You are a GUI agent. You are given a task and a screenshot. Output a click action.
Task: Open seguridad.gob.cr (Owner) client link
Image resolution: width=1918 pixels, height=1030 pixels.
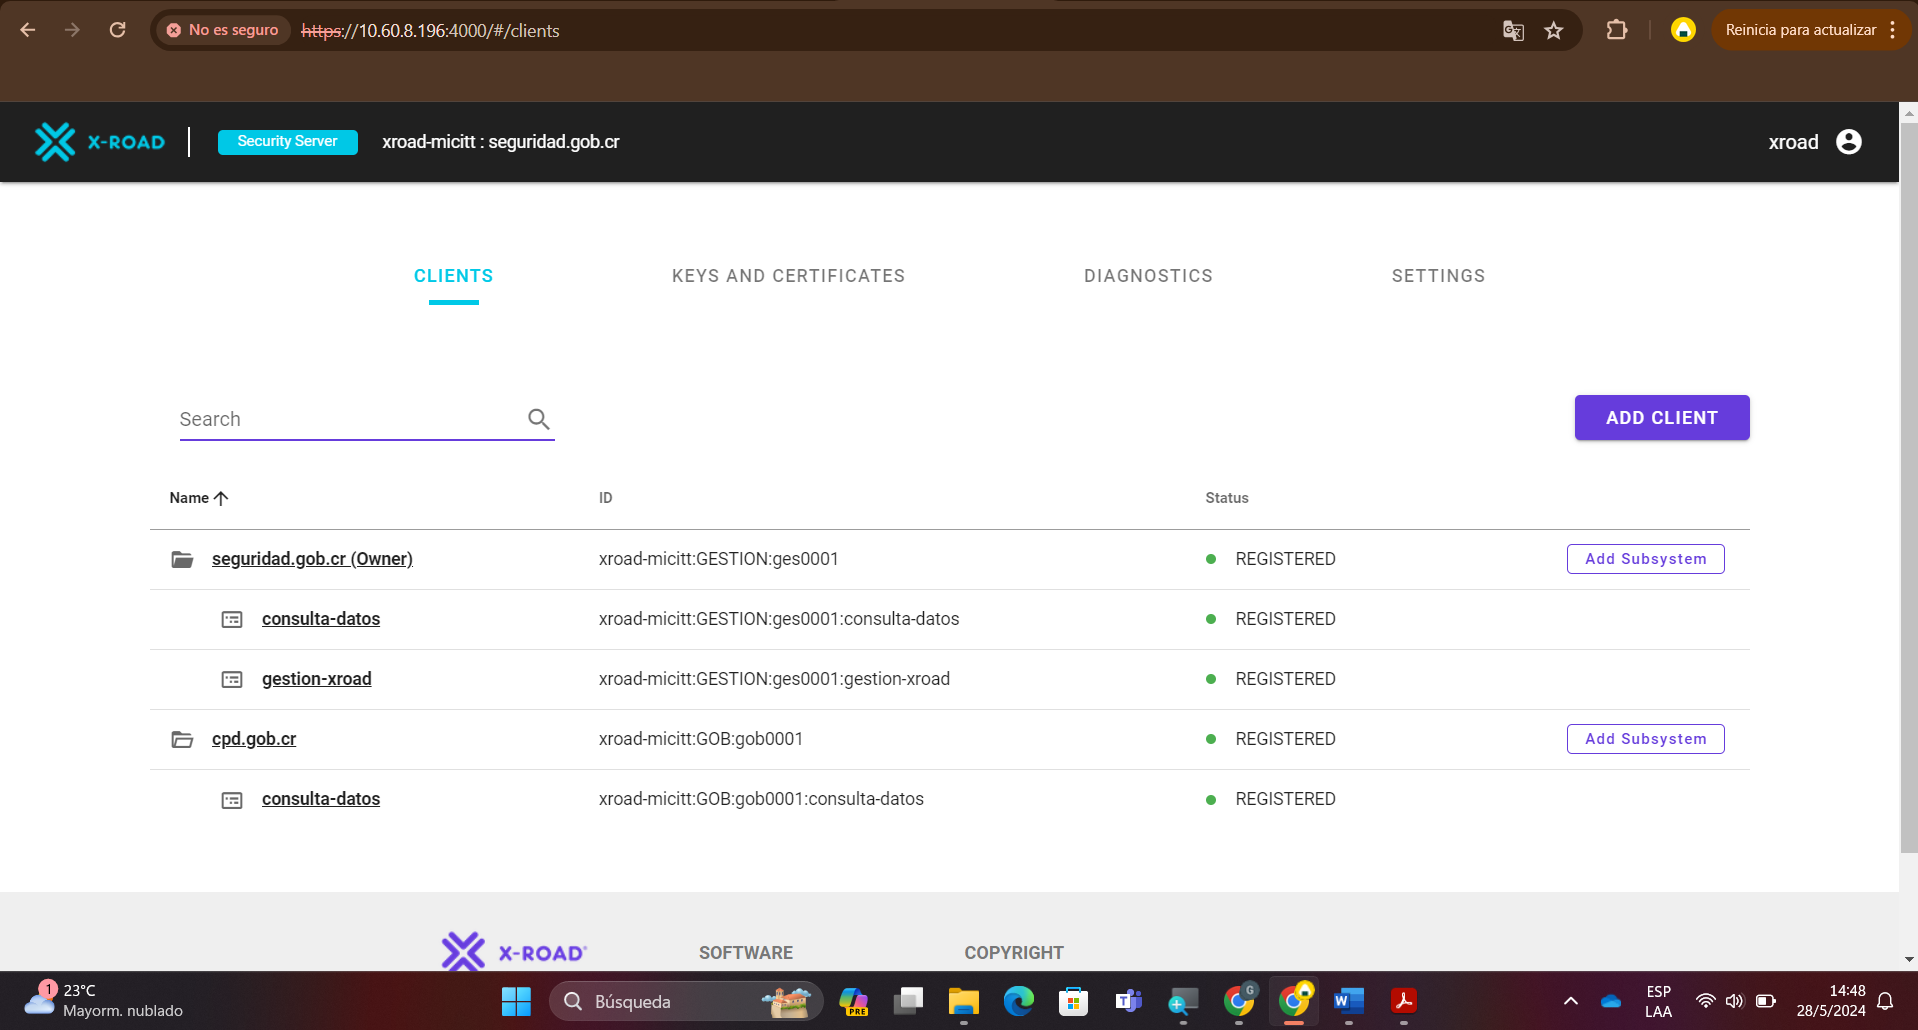pyautogui.click(x=312, y=559)
